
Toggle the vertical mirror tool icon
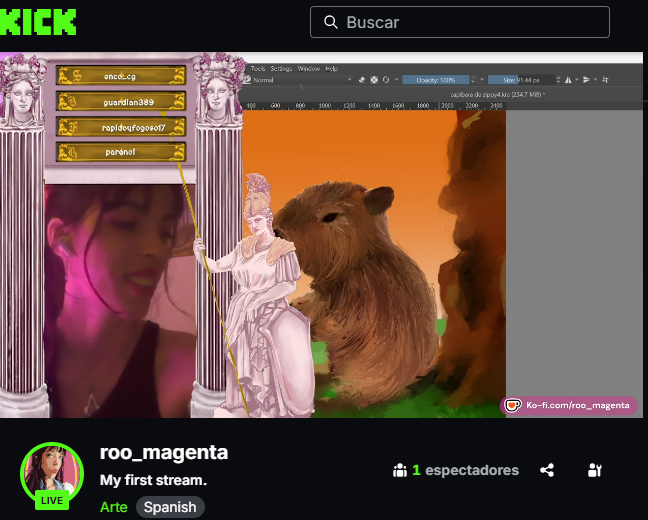pos(586,80)
